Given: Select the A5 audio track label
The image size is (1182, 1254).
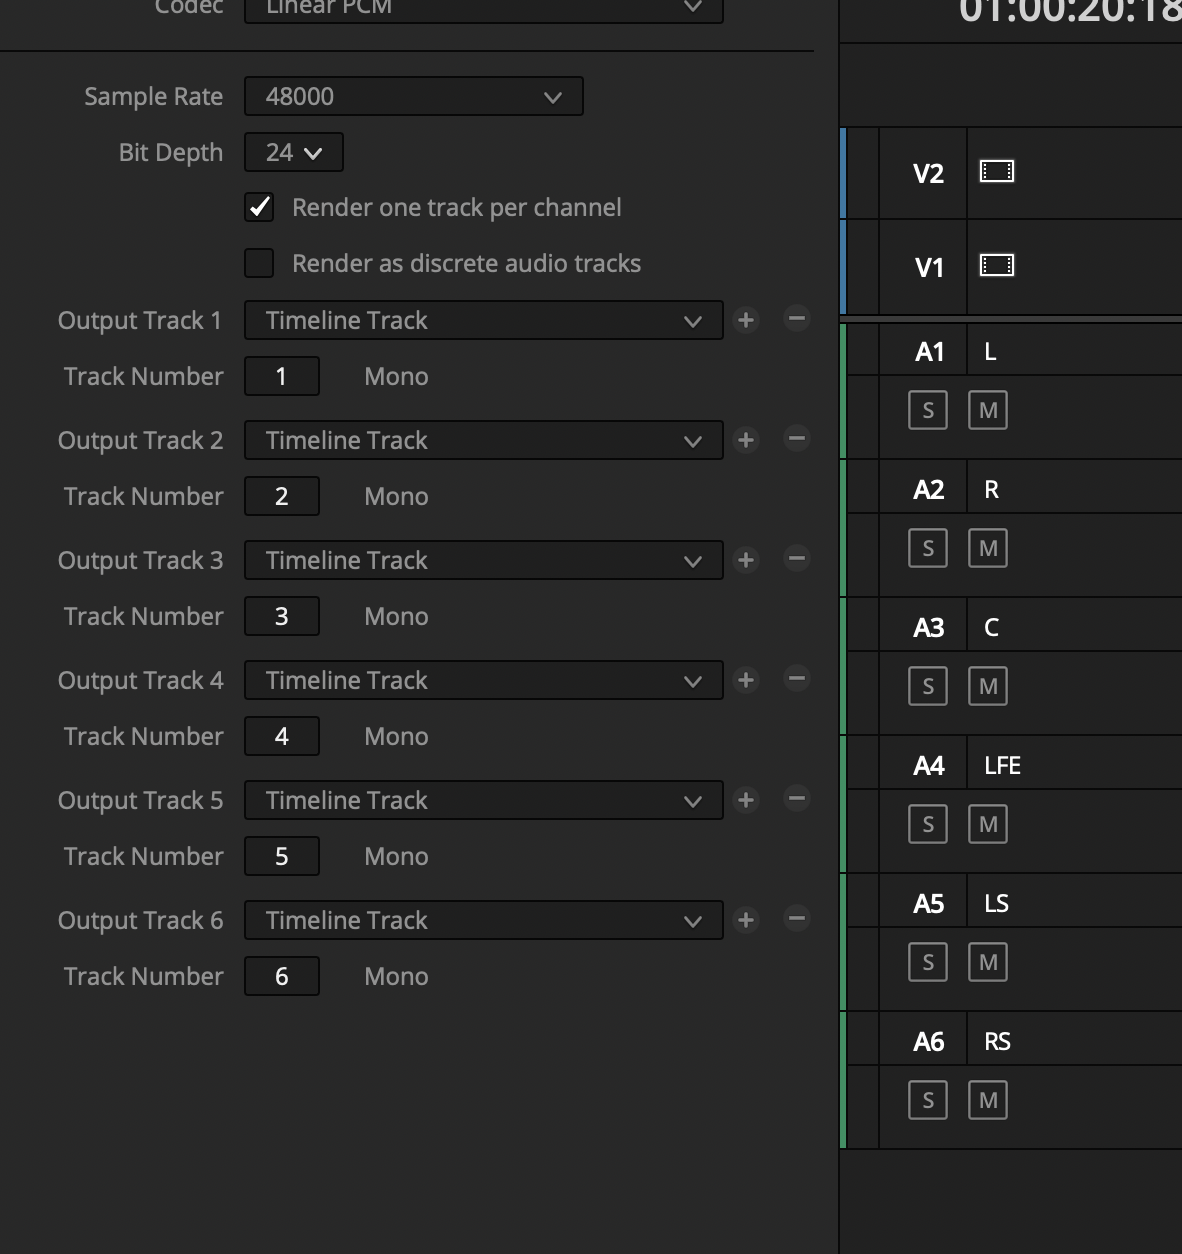Looking at the screenshot, I should [x=929, y=903].
